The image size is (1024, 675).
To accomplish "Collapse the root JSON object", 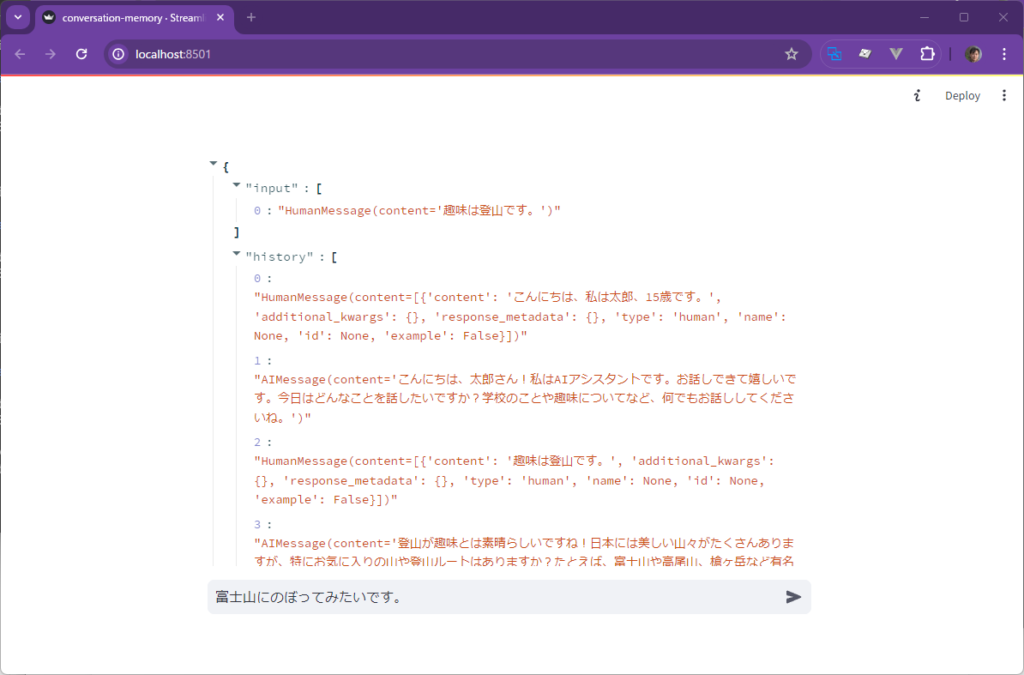I will [213, 163].
